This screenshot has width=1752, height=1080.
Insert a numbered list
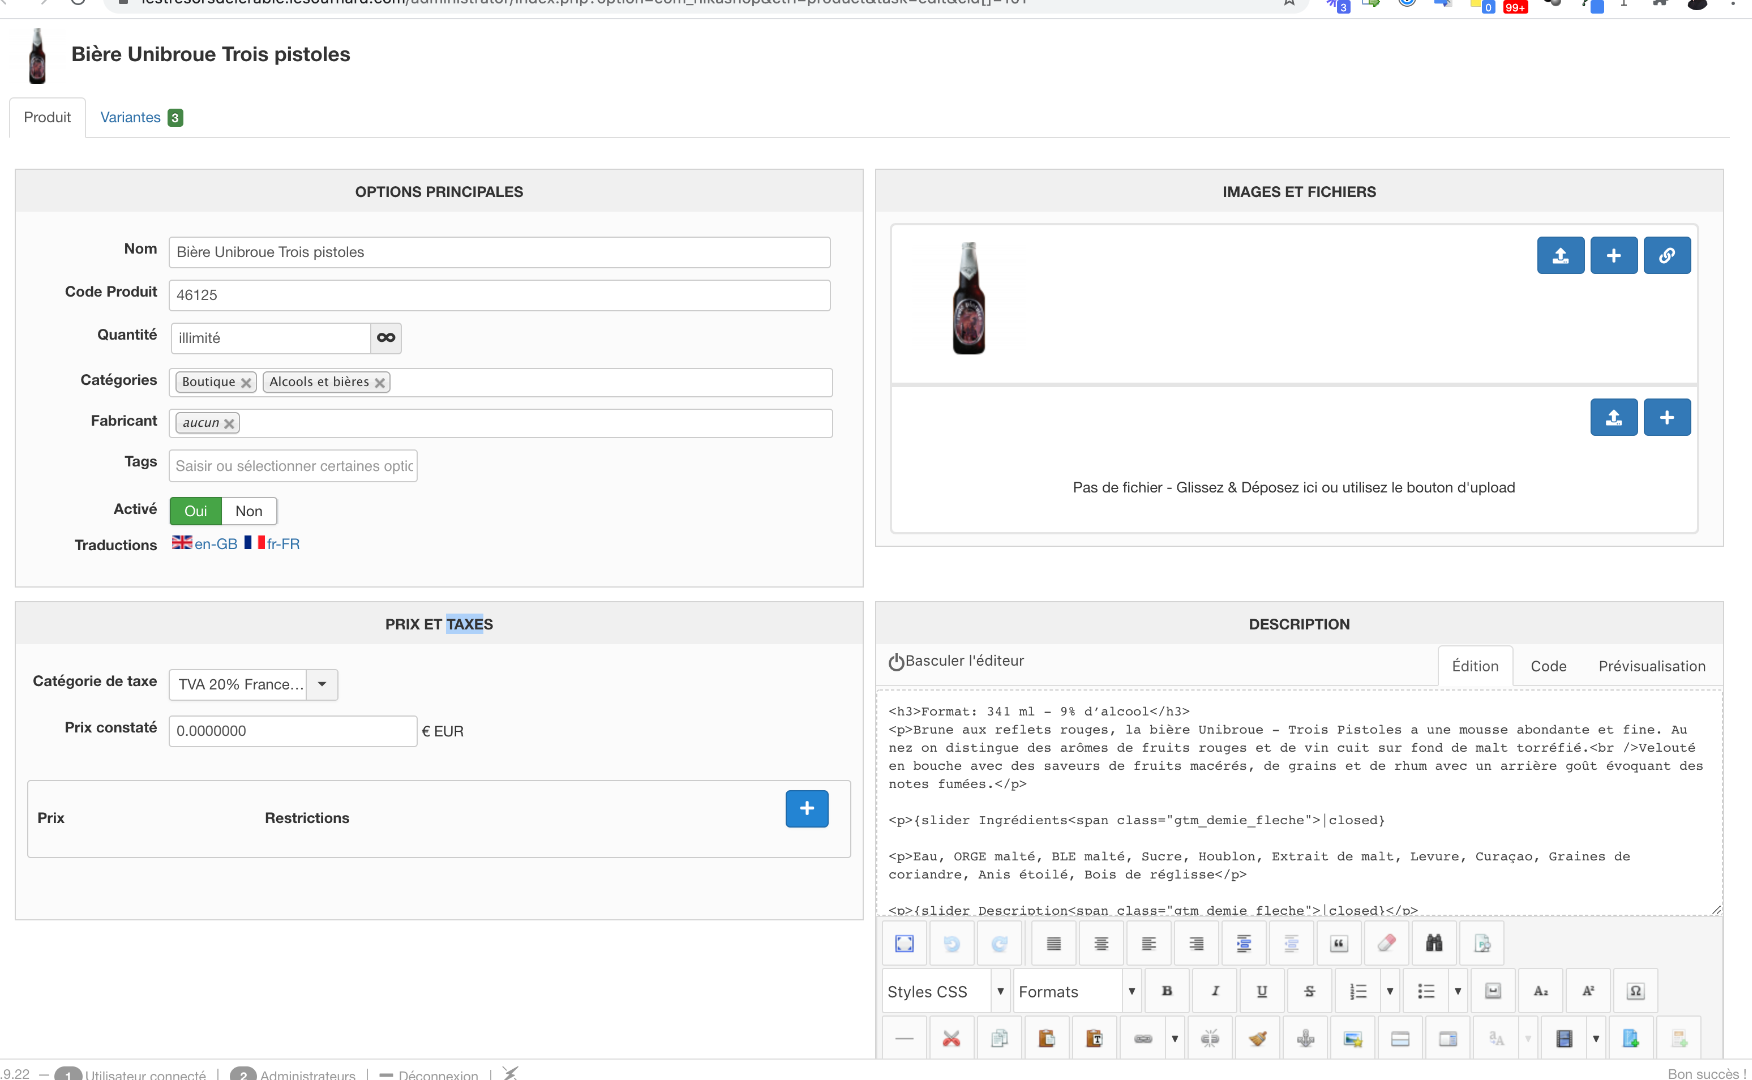[1357, 991]
